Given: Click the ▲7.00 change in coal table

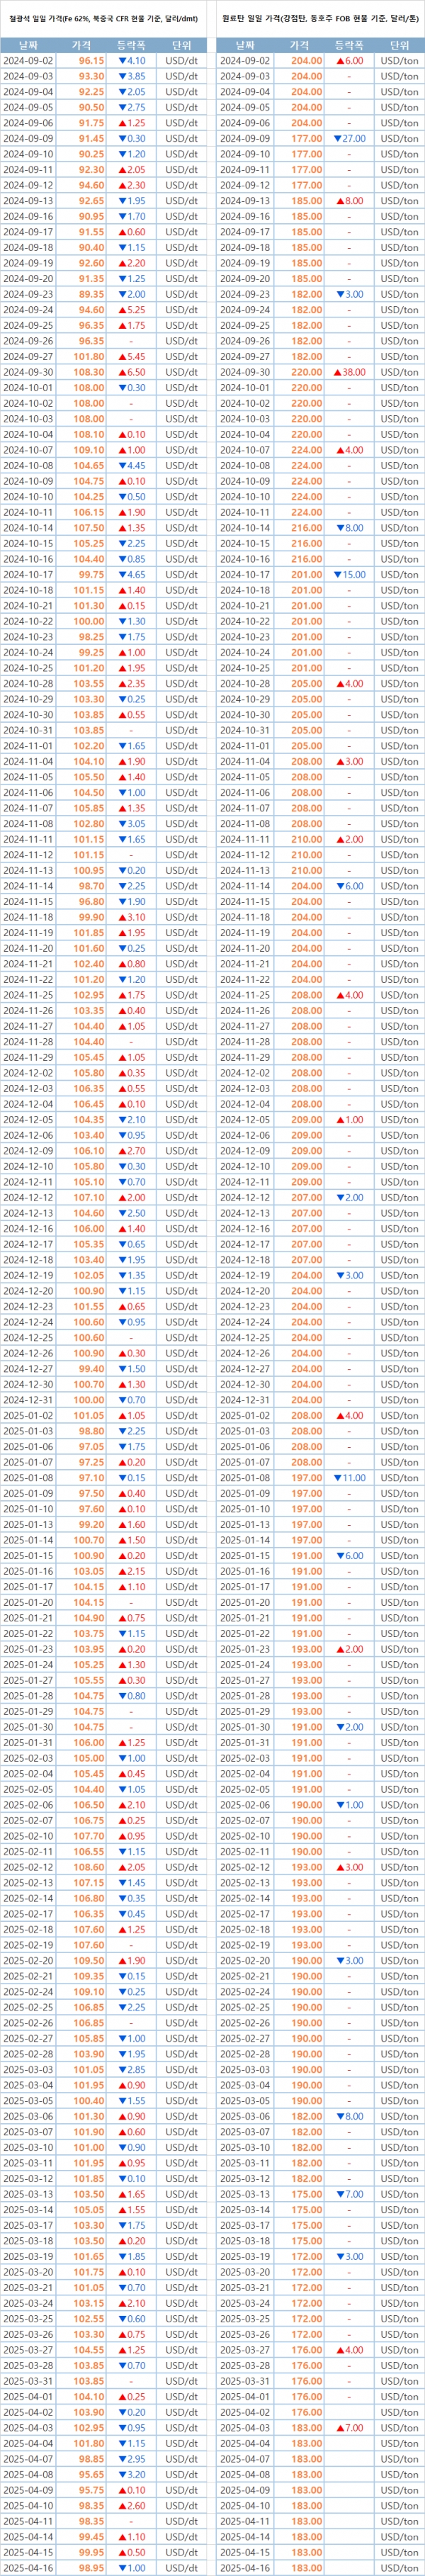Looking at the screenshot, I should click(x=349, y=2427).
